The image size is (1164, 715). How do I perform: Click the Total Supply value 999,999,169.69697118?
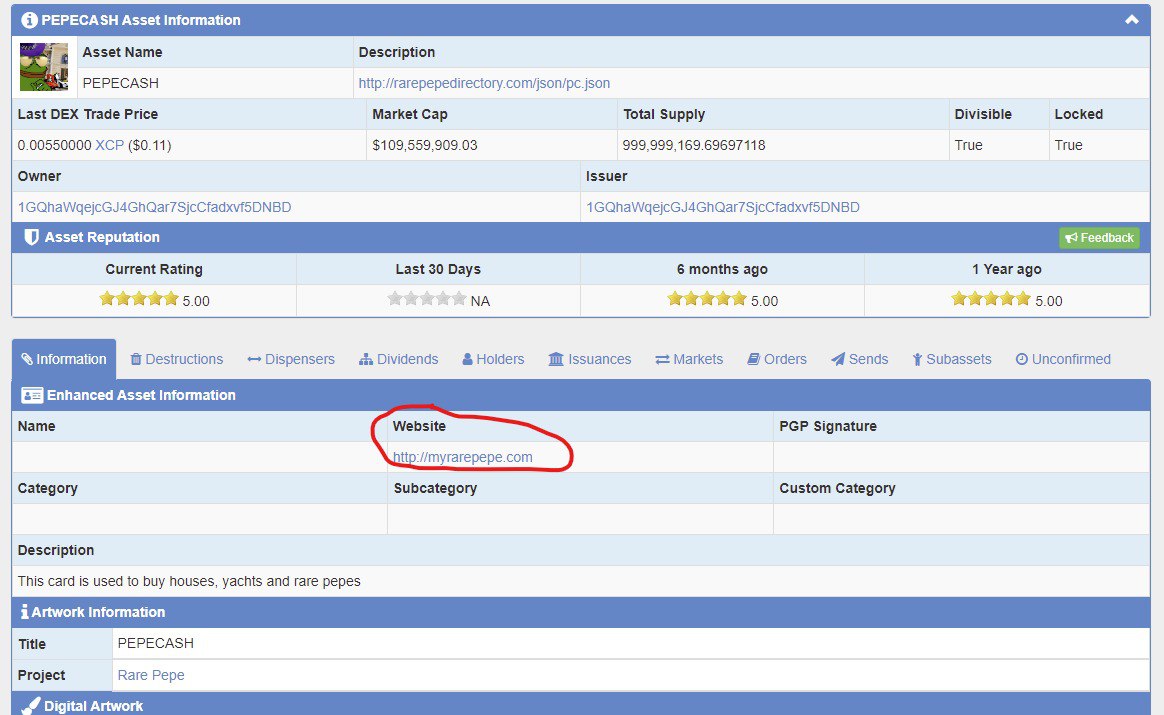[693, 145]
